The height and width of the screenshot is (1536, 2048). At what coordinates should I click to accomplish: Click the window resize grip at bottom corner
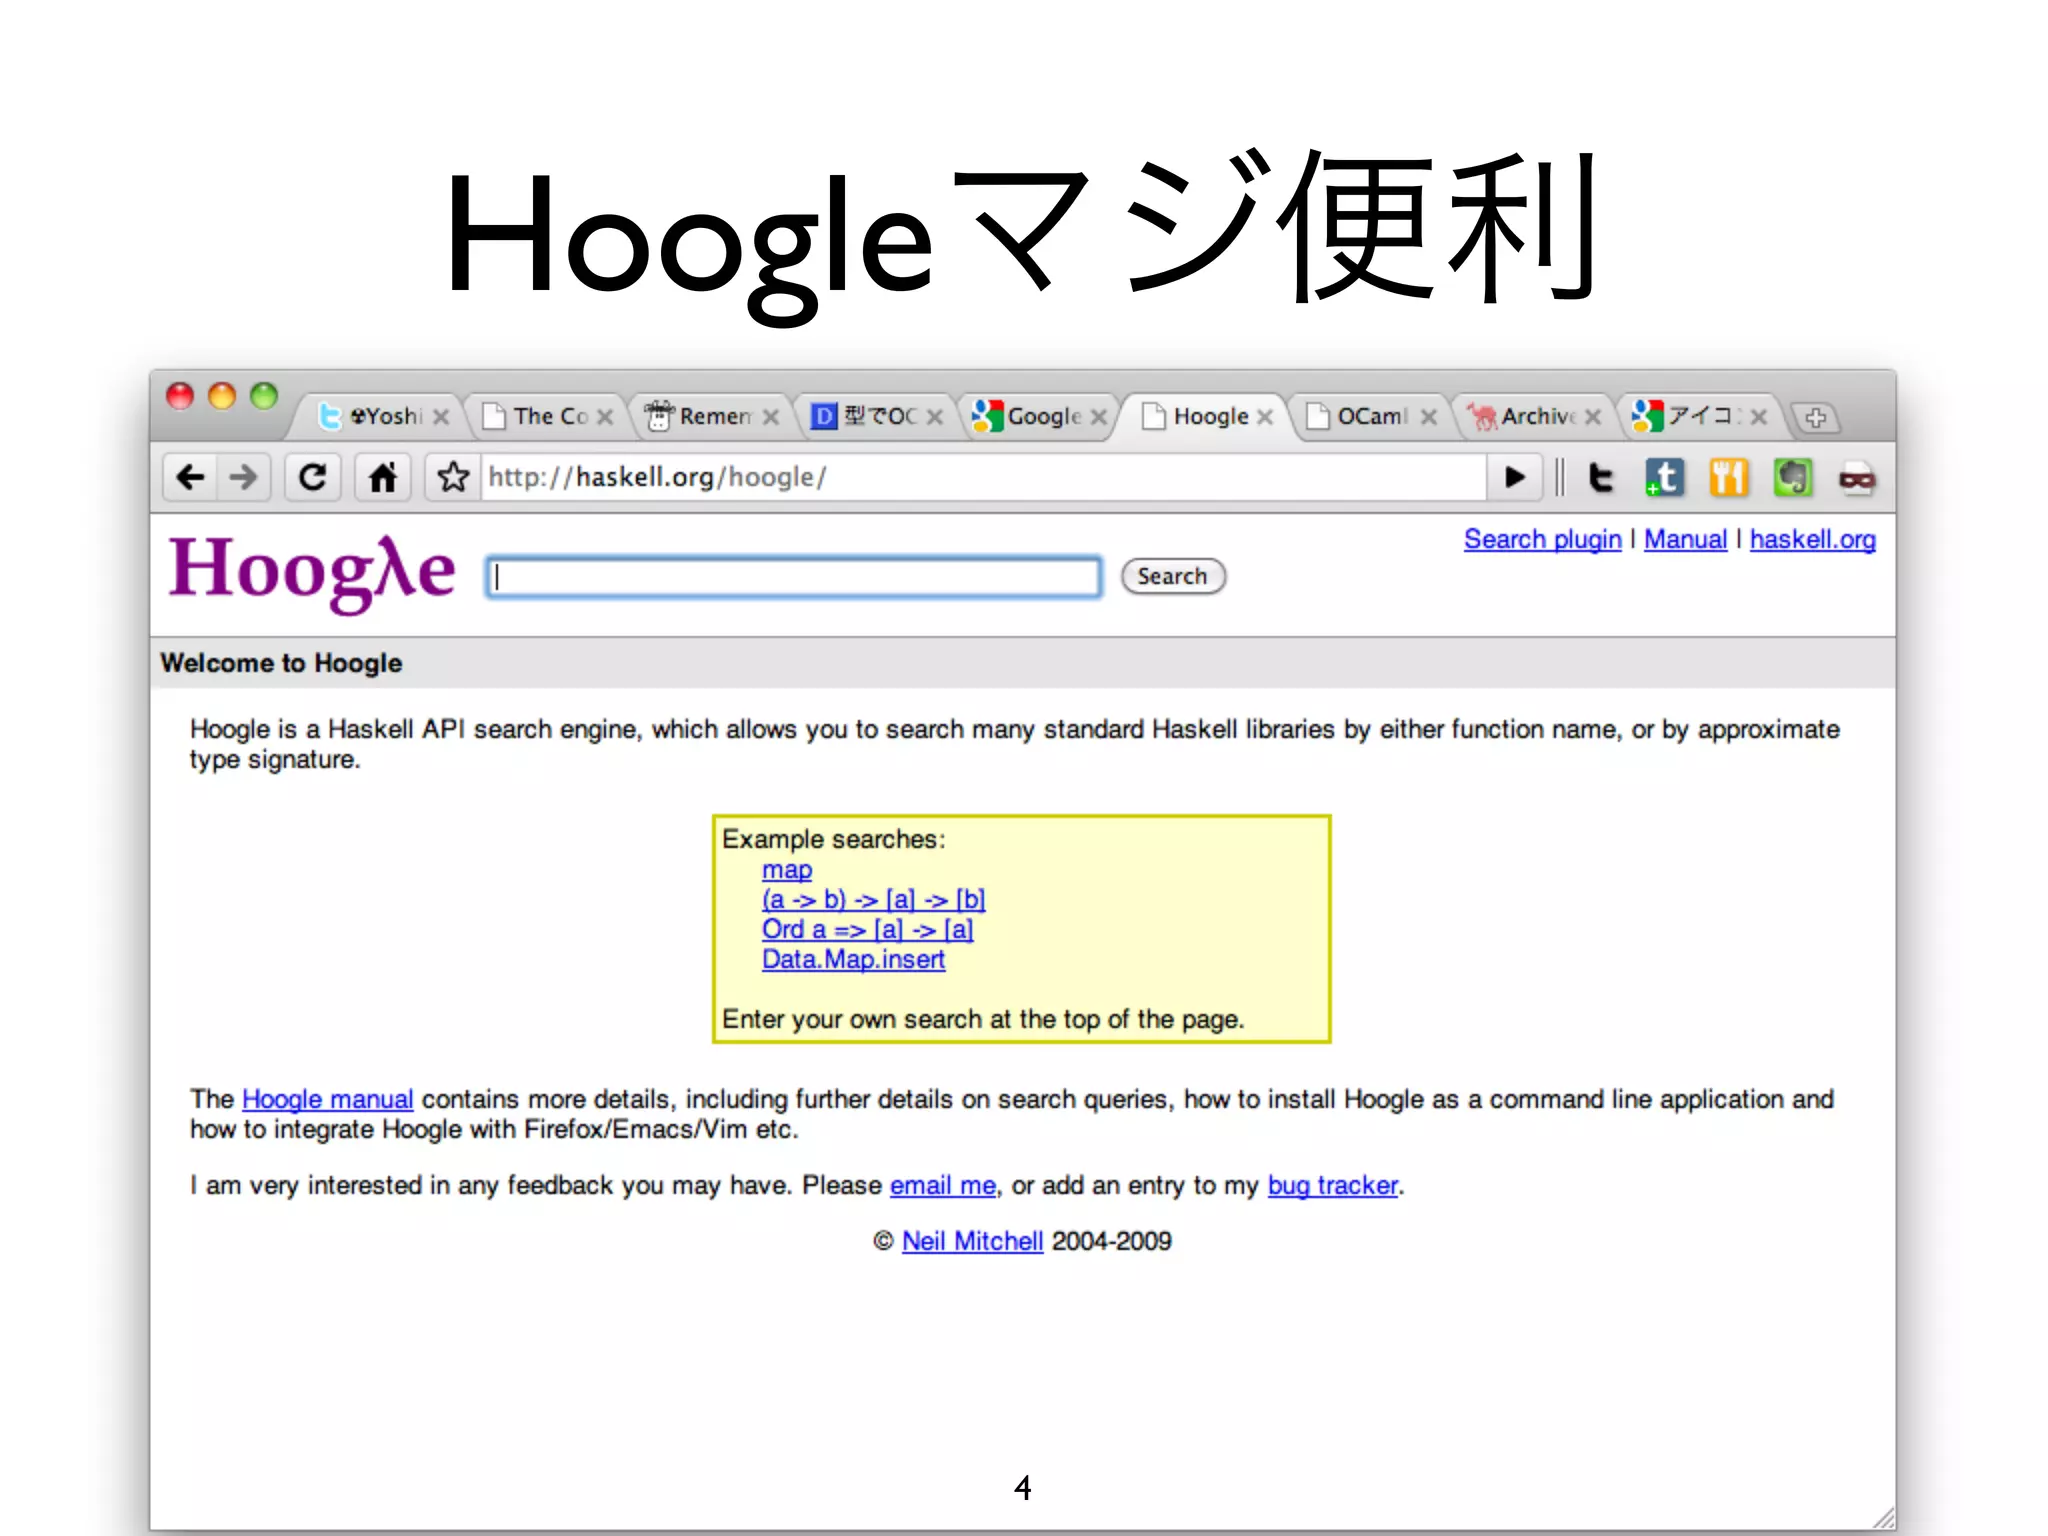coord(1883,1518)
